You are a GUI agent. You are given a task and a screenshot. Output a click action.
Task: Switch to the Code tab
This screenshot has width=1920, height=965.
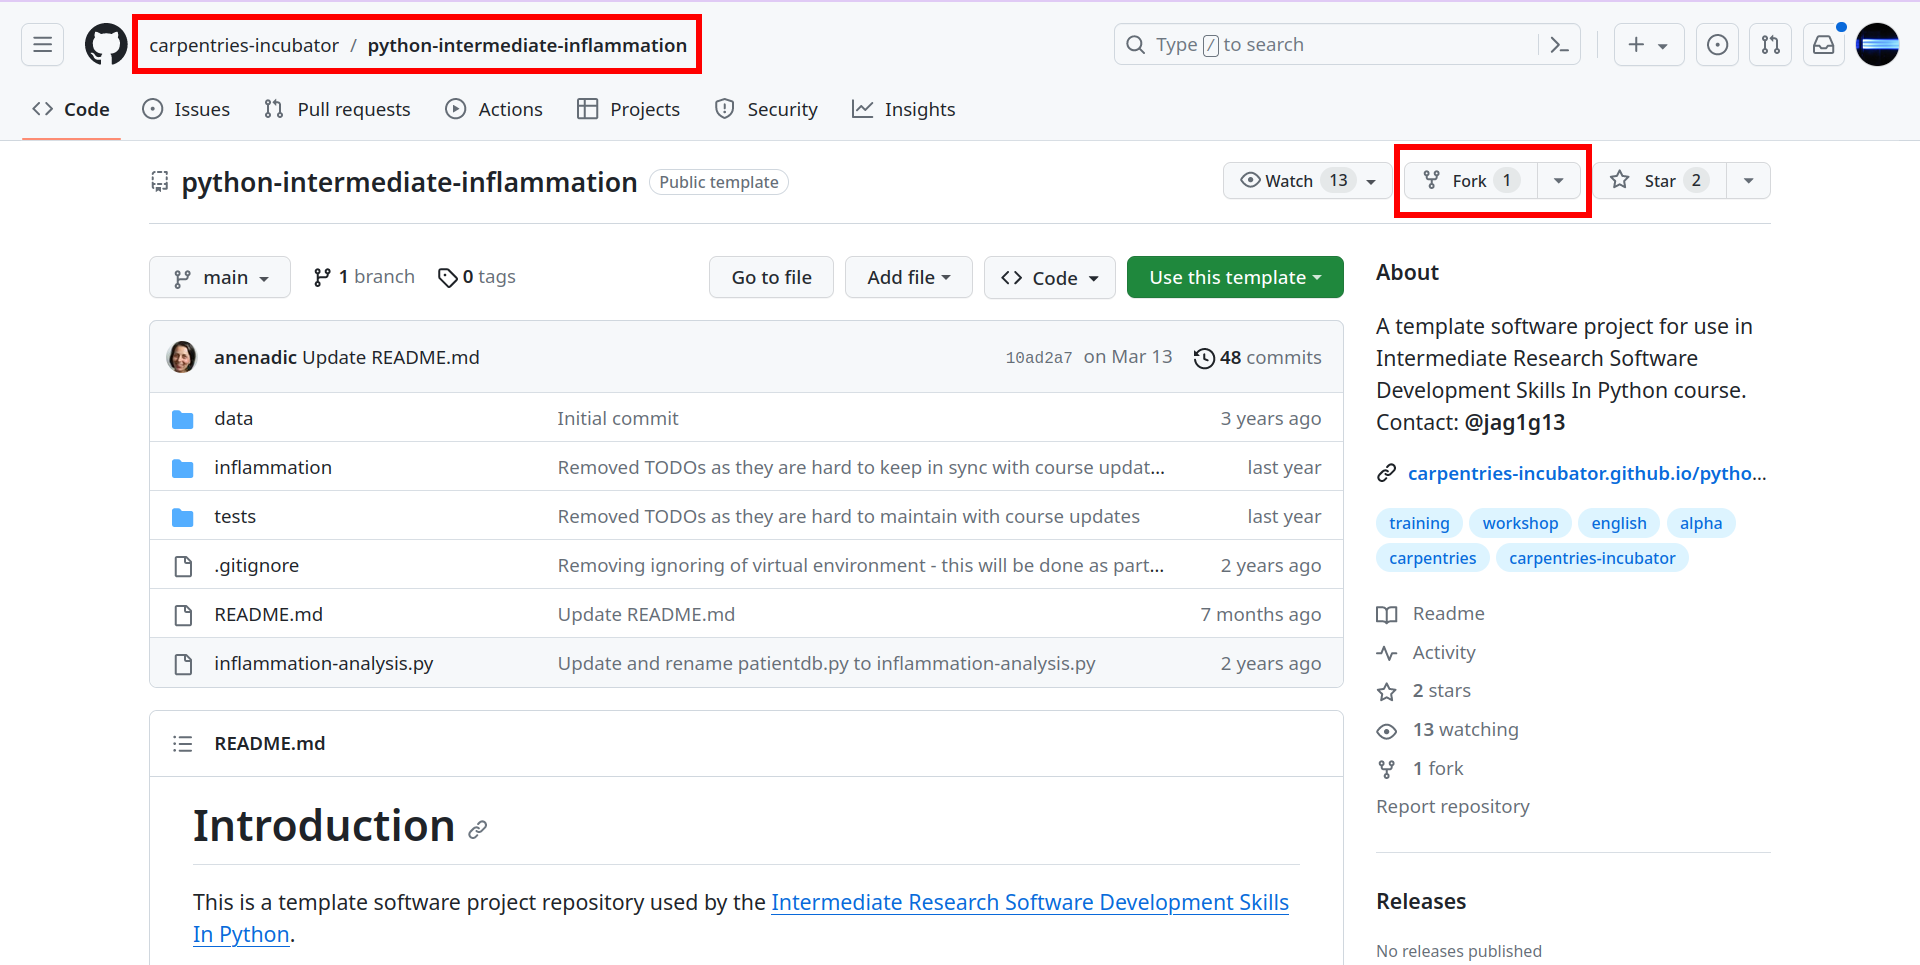71,109
